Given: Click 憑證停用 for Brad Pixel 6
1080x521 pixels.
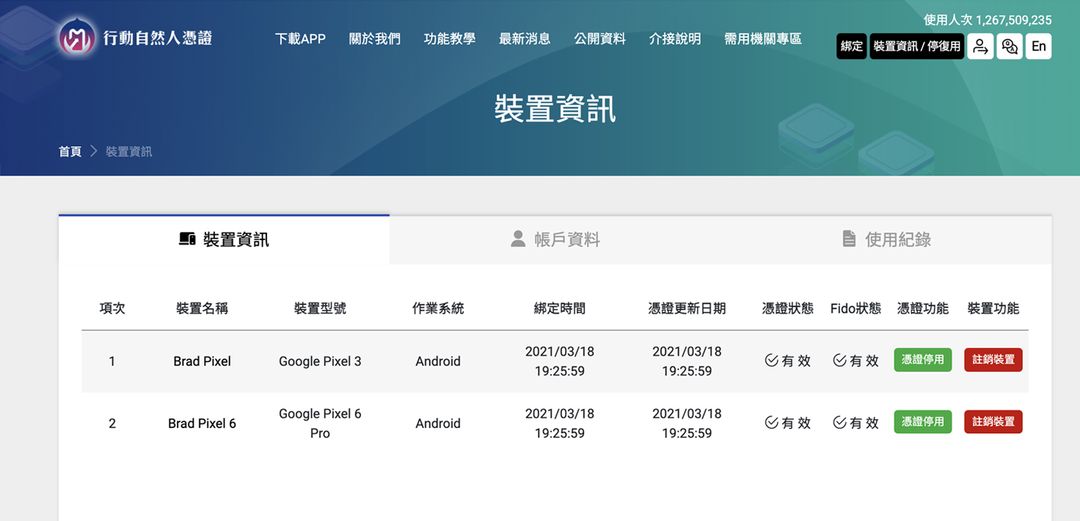Looking at the screenshot, I should (923, 422).
